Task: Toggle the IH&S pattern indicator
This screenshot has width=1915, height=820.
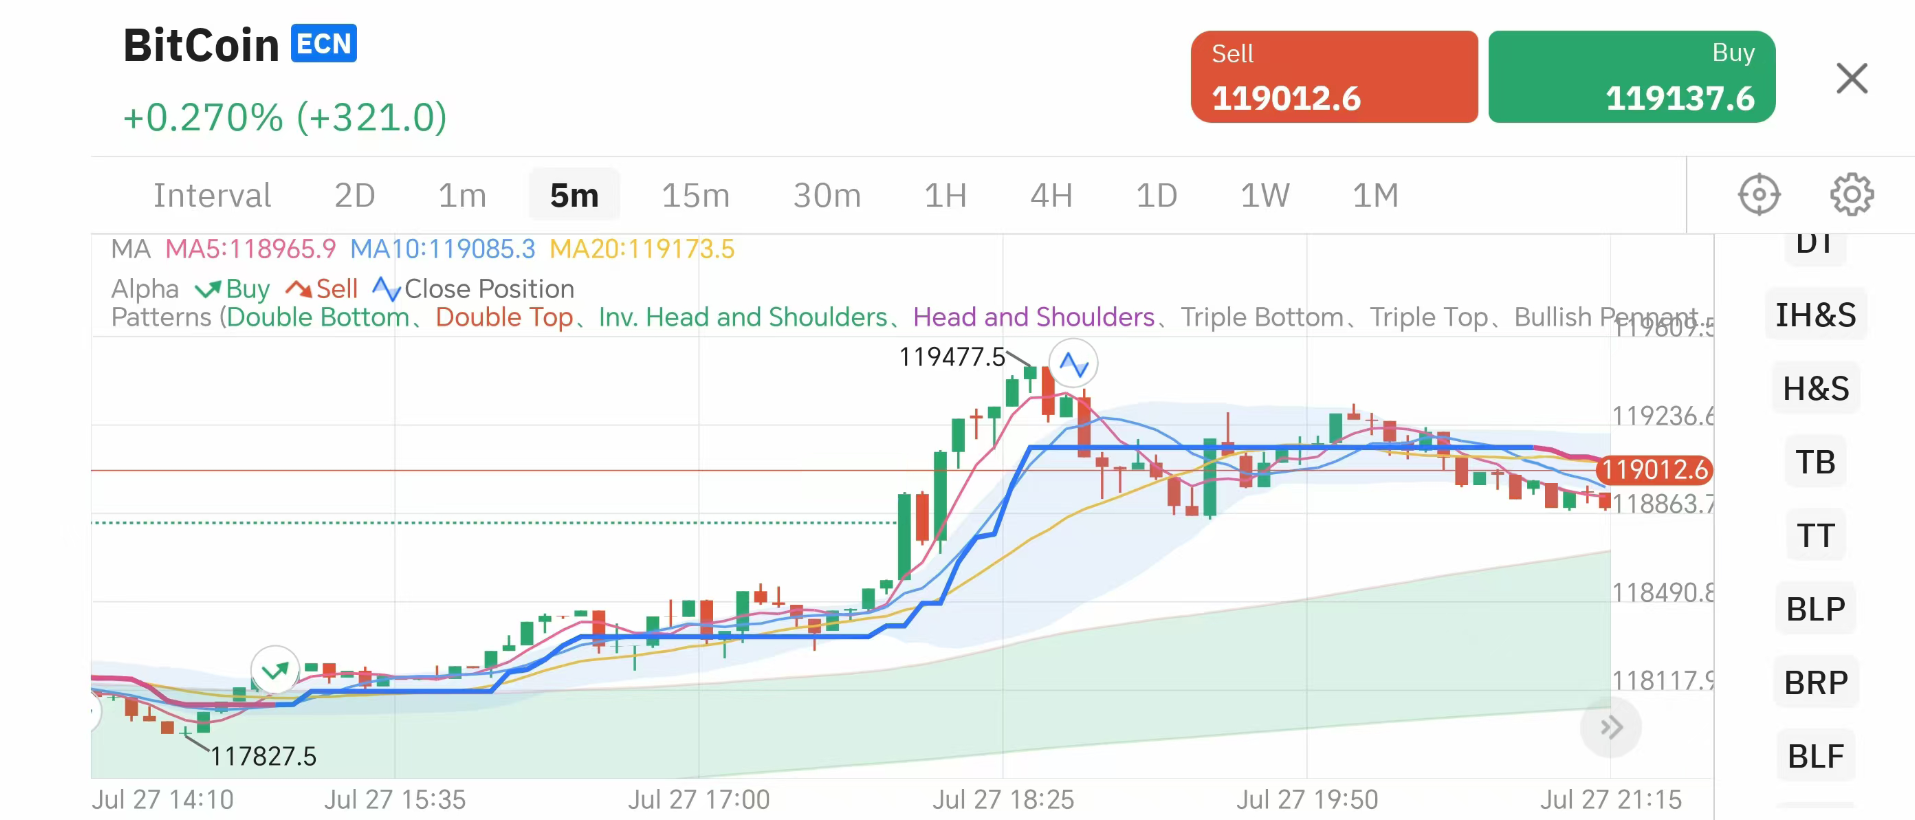Action: 1815,315
